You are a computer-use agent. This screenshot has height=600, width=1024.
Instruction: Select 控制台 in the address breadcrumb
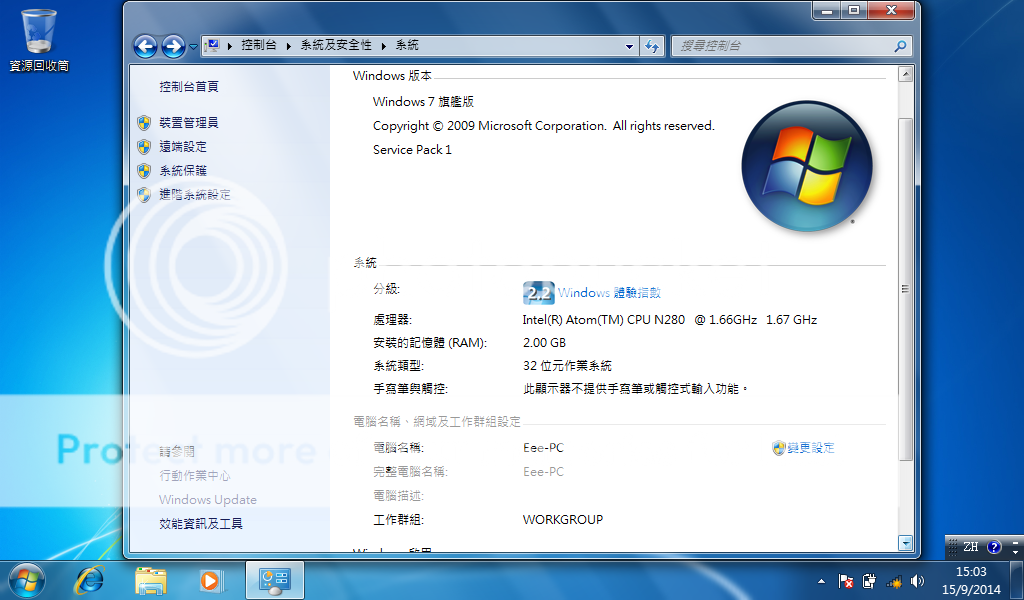[259, 45]
